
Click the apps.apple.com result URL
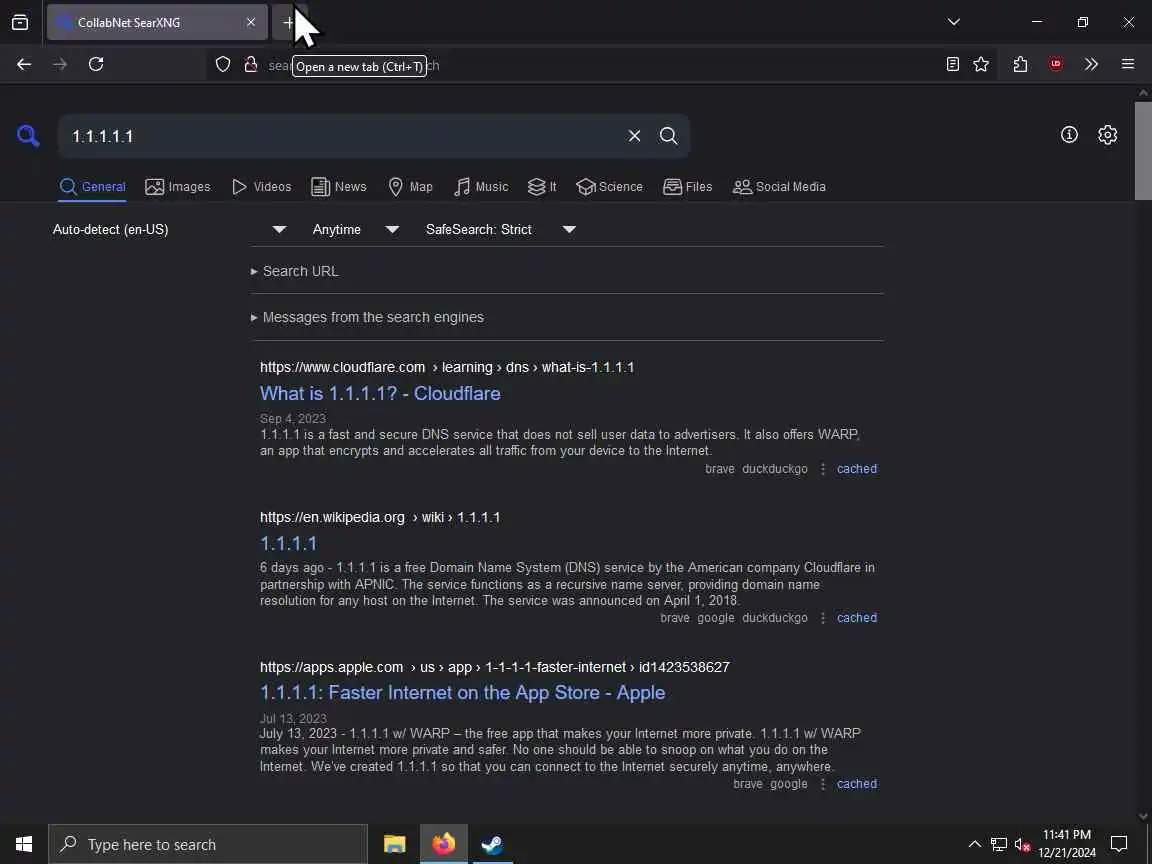click(494, 667)
